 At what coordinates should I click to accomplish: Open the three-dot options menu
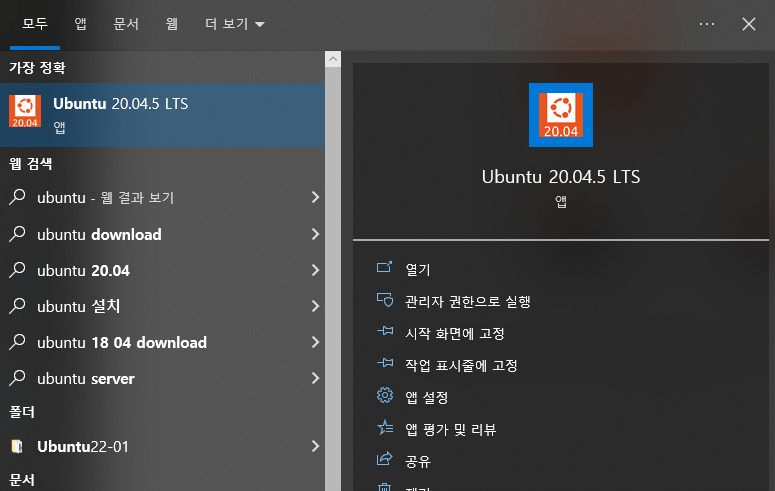coord(707,24)
